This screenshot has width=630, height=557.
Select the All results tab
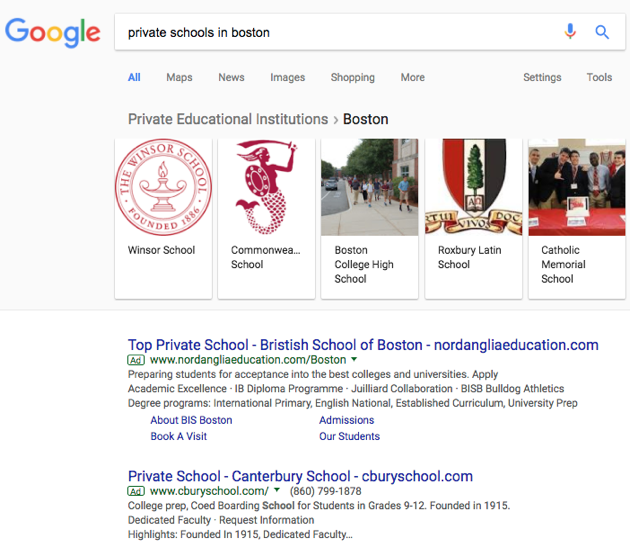(x=134, y=77)
